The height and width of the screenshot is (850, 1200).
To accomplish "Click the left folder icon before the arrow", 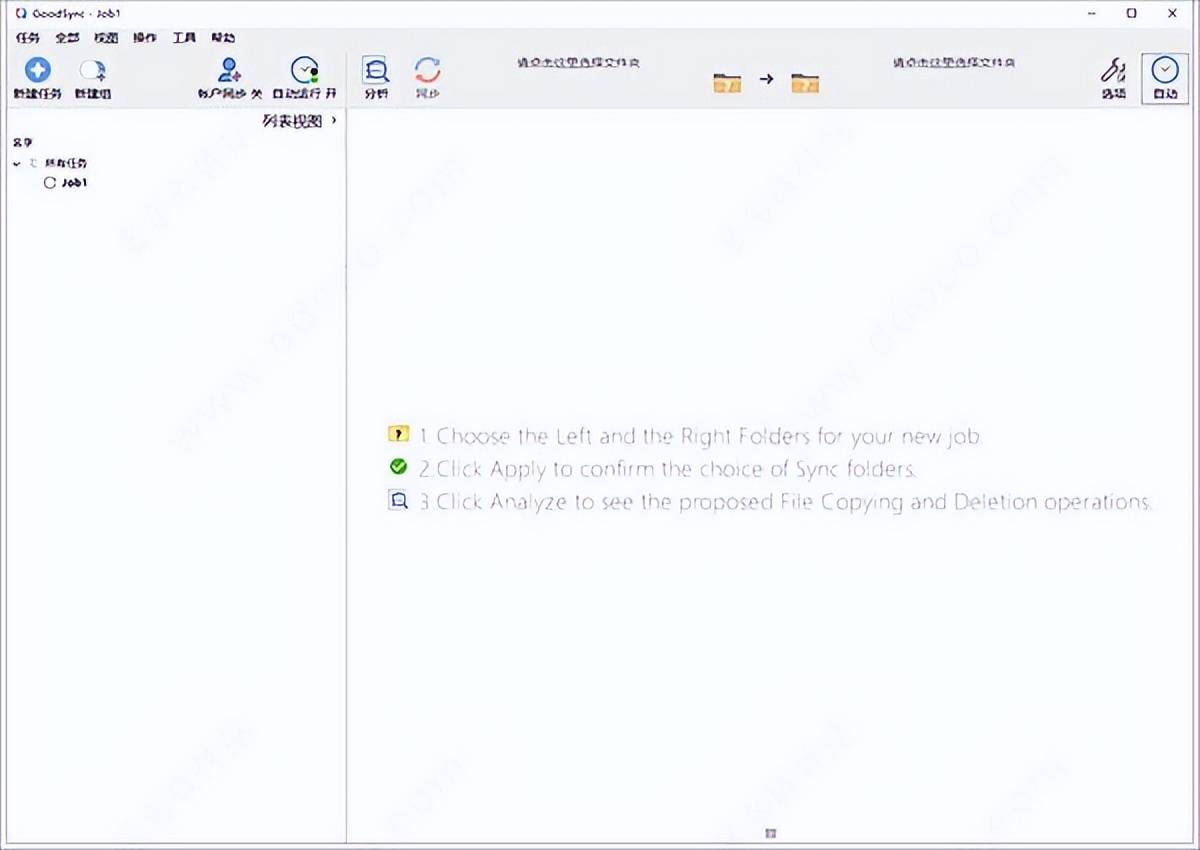I will click(x=727, y=83).
